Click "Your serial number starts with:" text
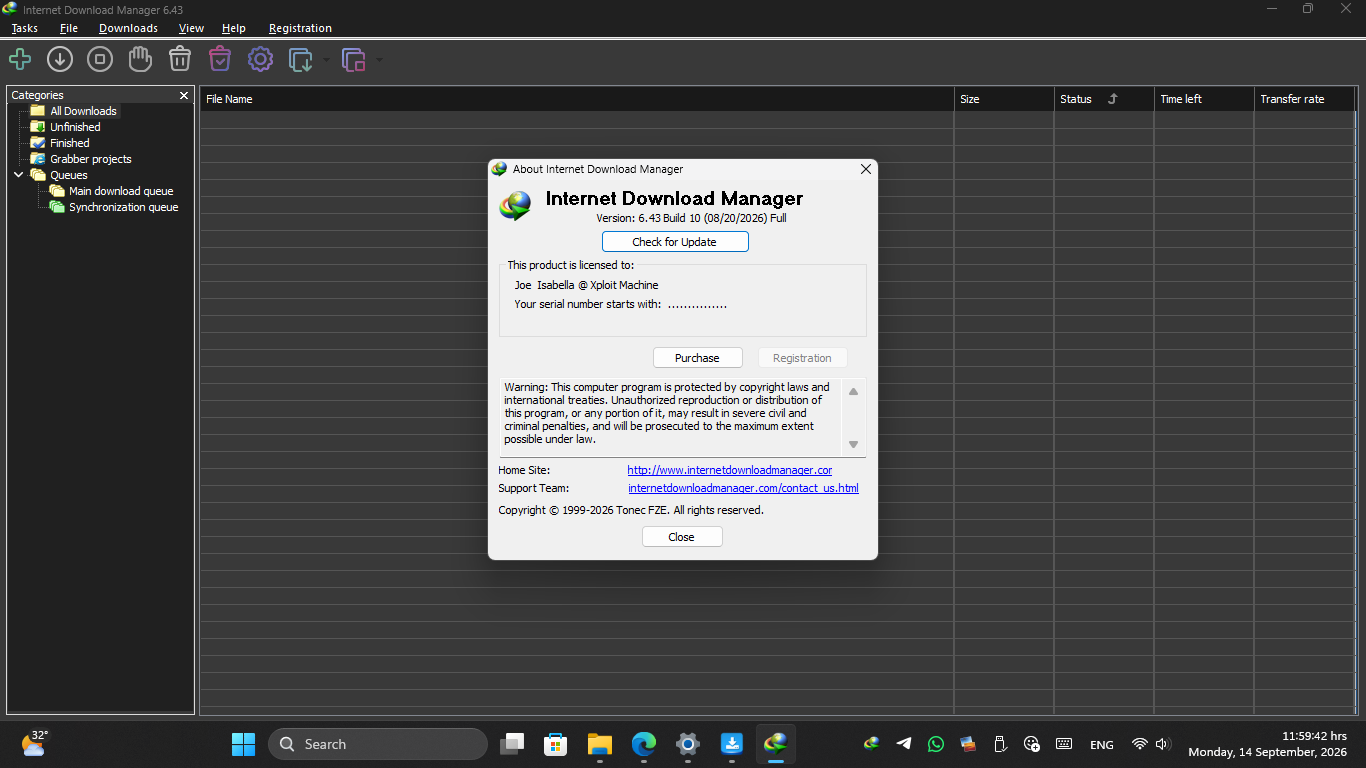The width and height of the screenshot is (1366, 768). (x=588, y=304)
